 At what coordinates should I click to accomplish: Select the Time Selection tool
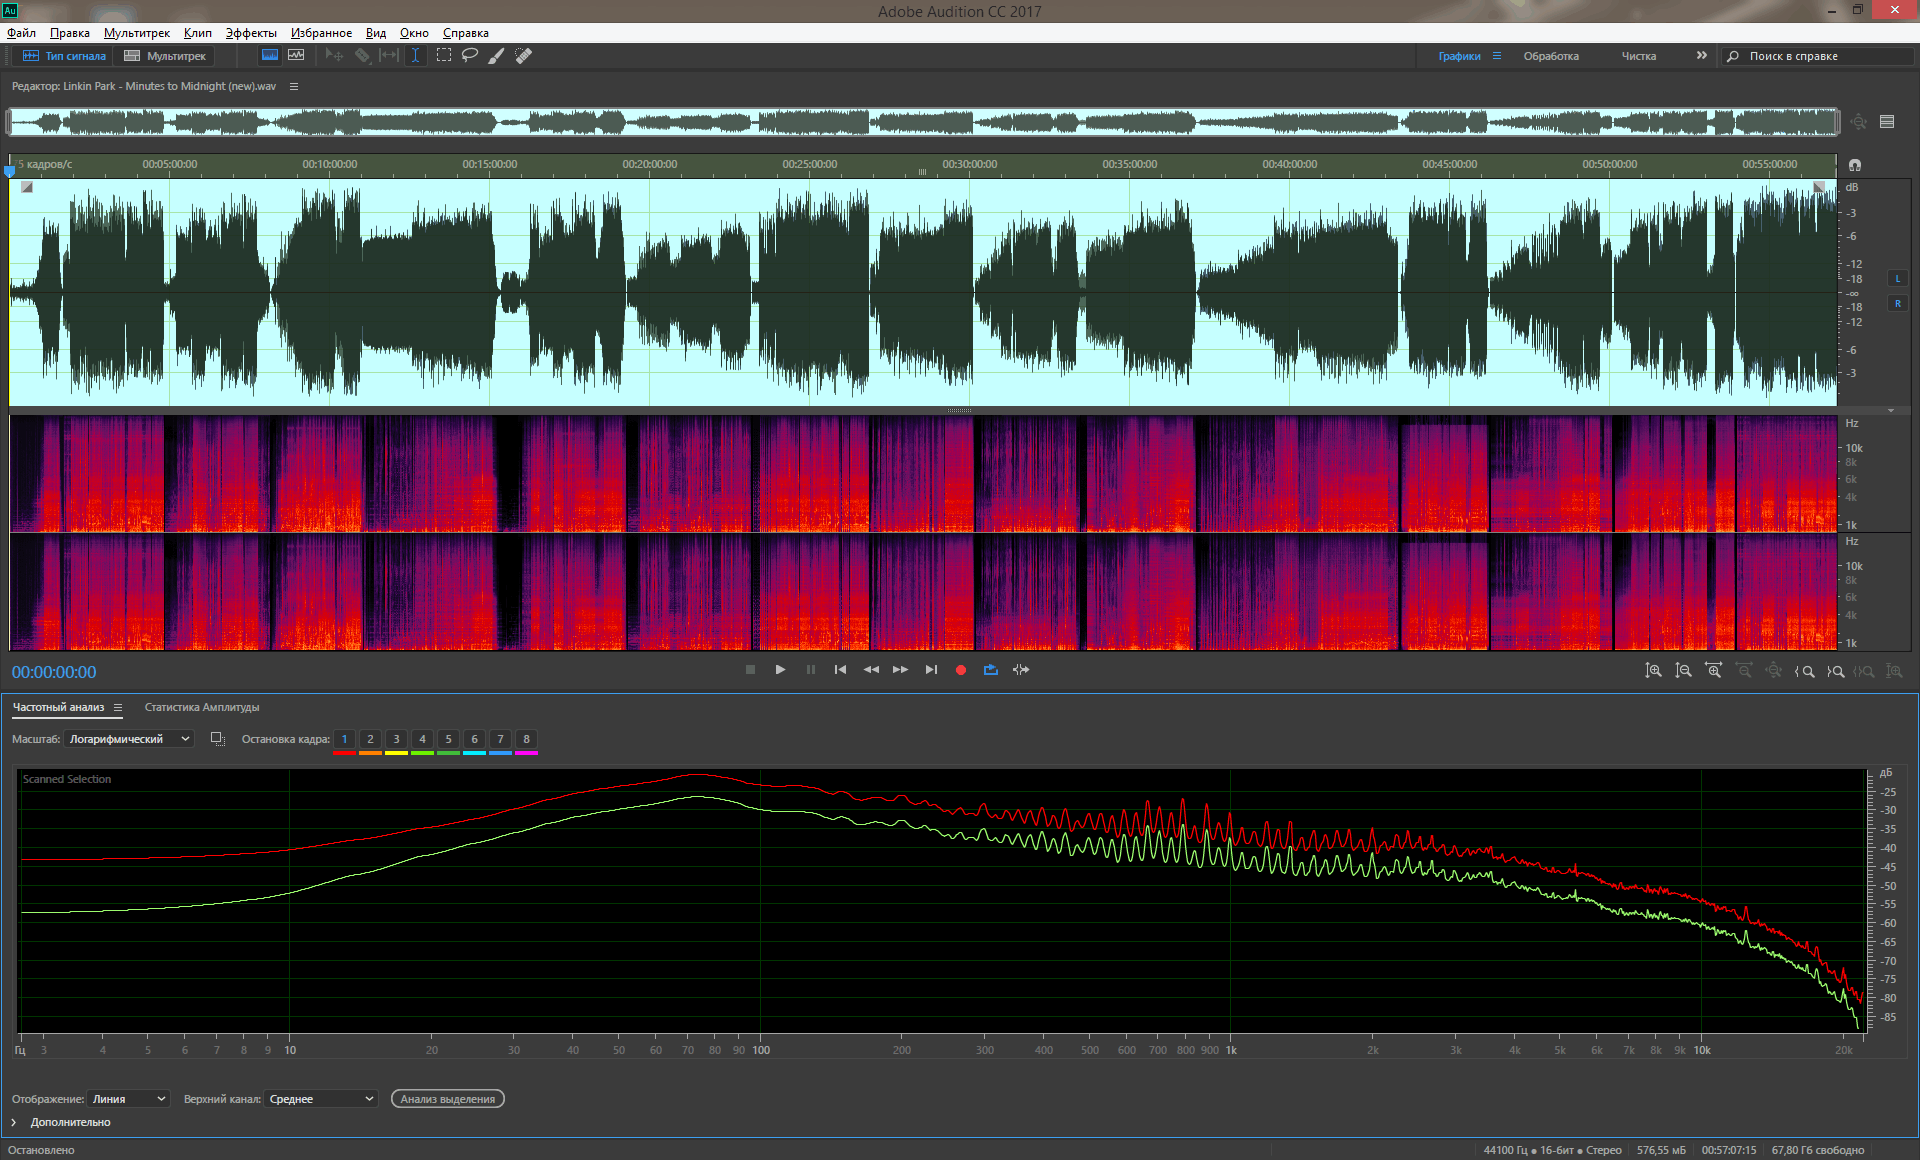pos(415,55)
